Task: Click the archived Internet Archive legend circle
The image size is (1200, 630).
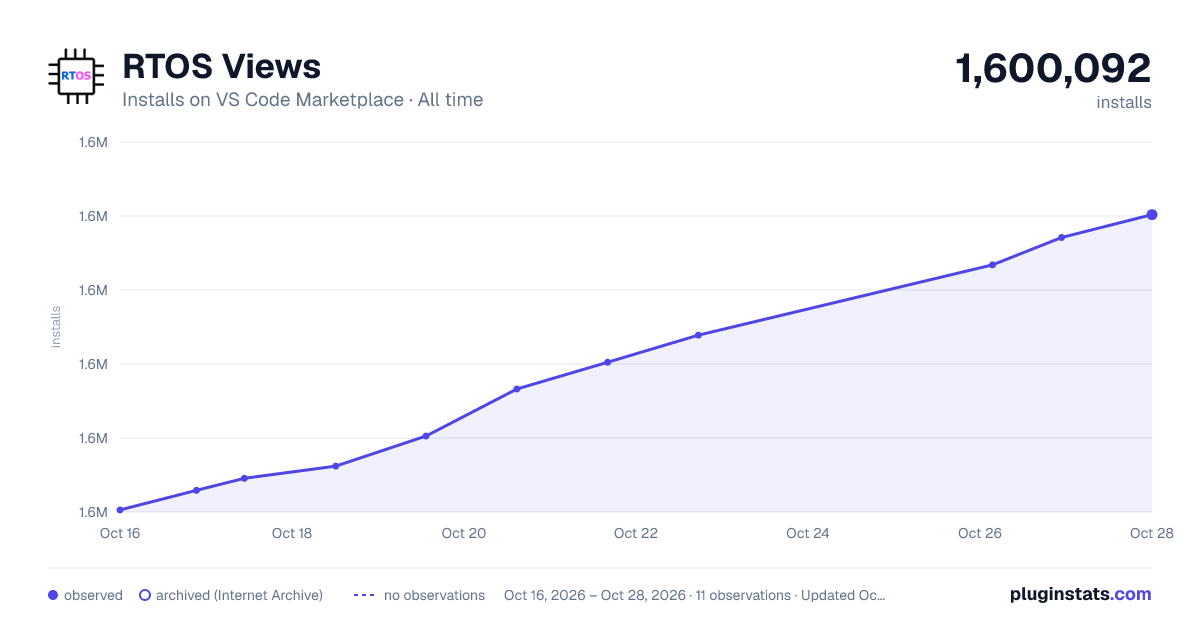Action: [x=145, y=595]
